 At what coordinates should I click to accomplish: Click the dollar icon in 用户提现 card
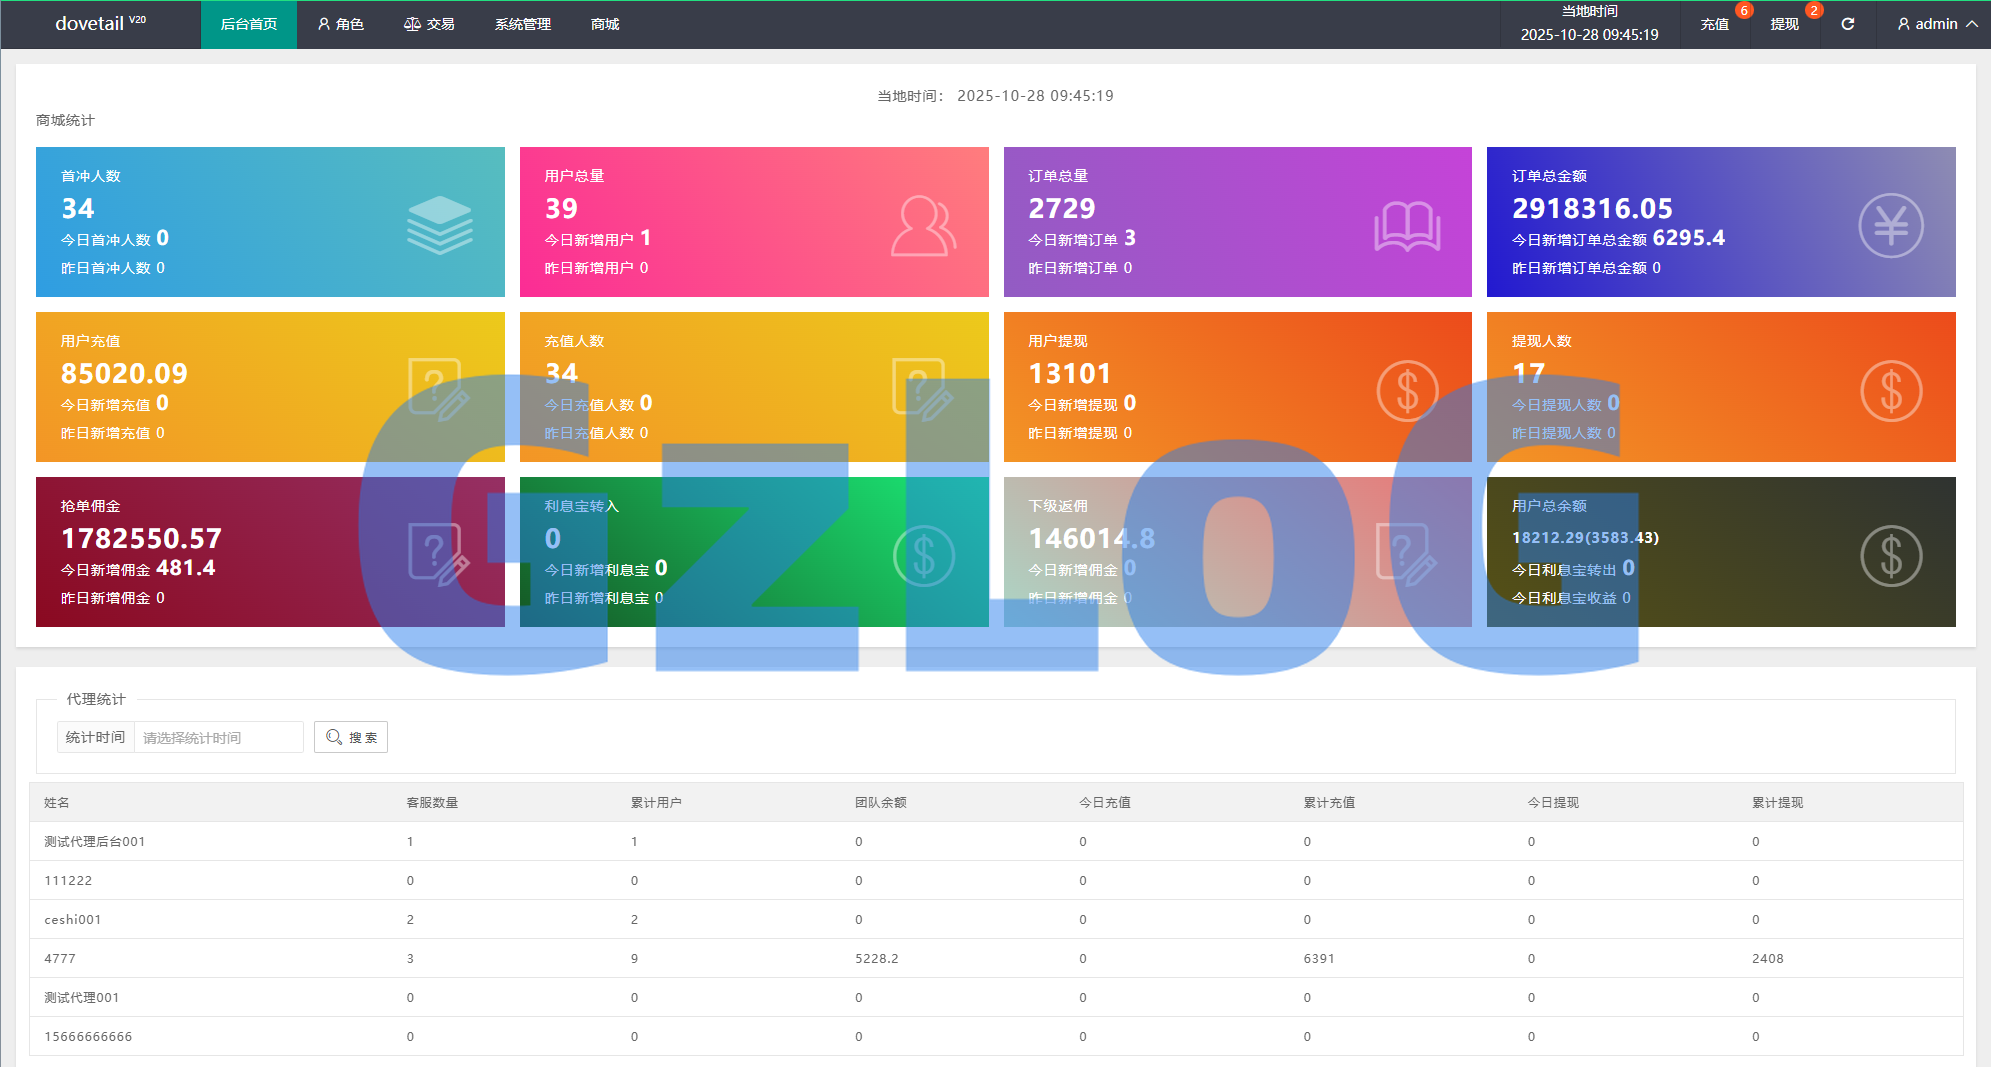(1406, 391)
